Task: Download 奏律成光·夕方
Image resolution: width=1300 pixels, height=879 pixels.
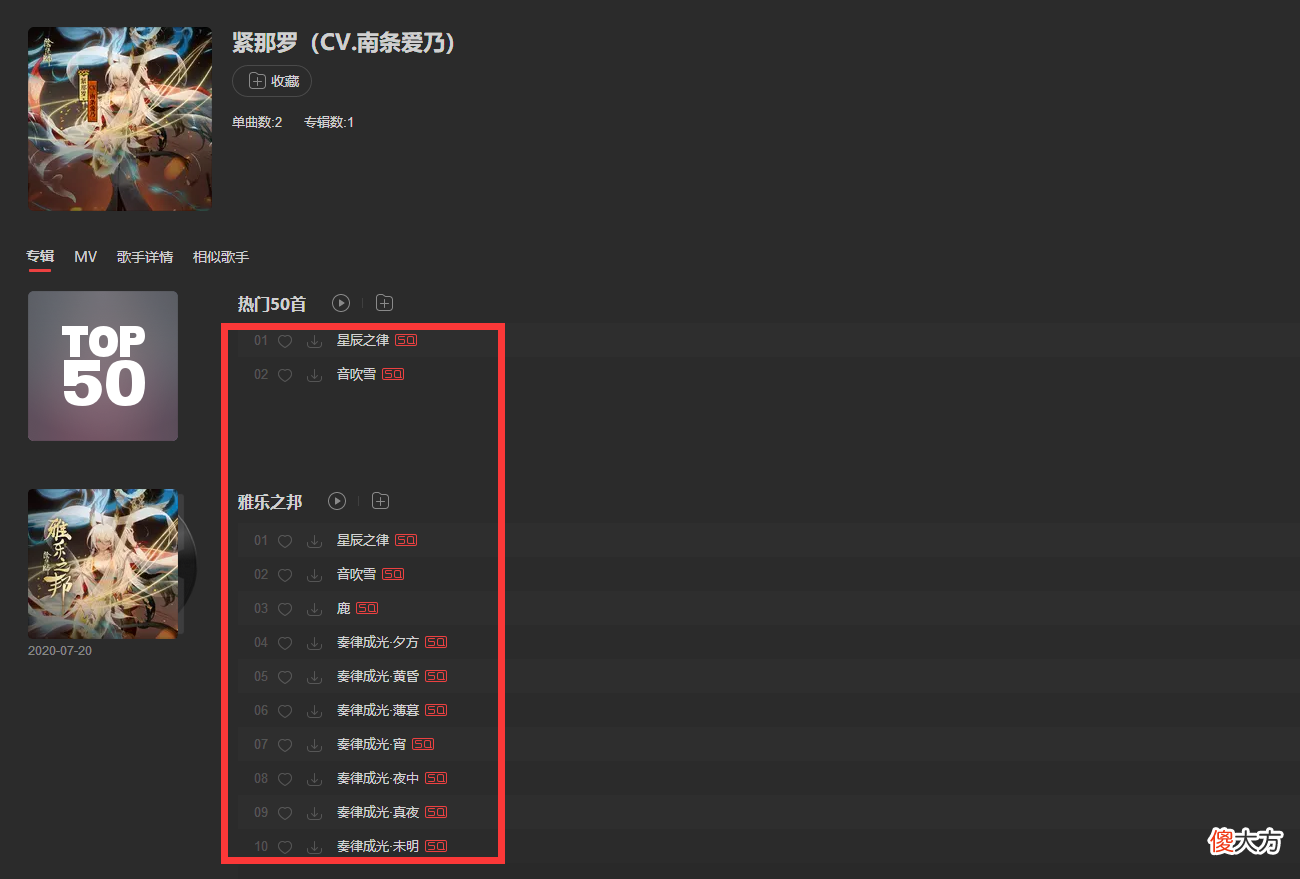Action: pyautogui.click(x=314, y=642)
